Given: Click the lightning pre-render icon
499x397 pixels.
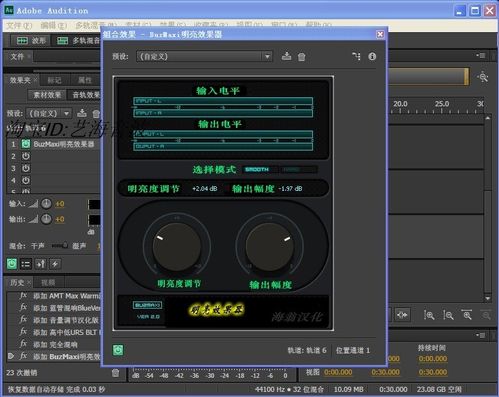Looking at the screenshot, I should 55,264.
